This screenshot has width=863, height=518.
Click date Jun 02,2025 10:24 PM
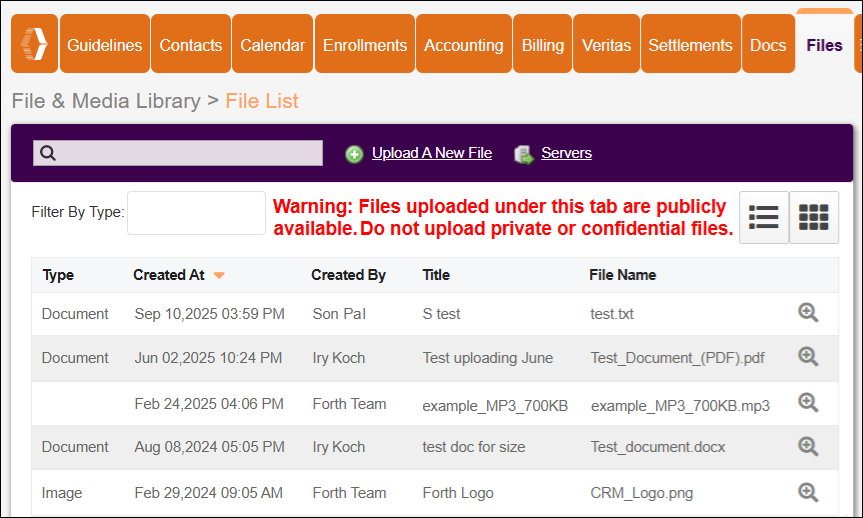coord(208,358)
